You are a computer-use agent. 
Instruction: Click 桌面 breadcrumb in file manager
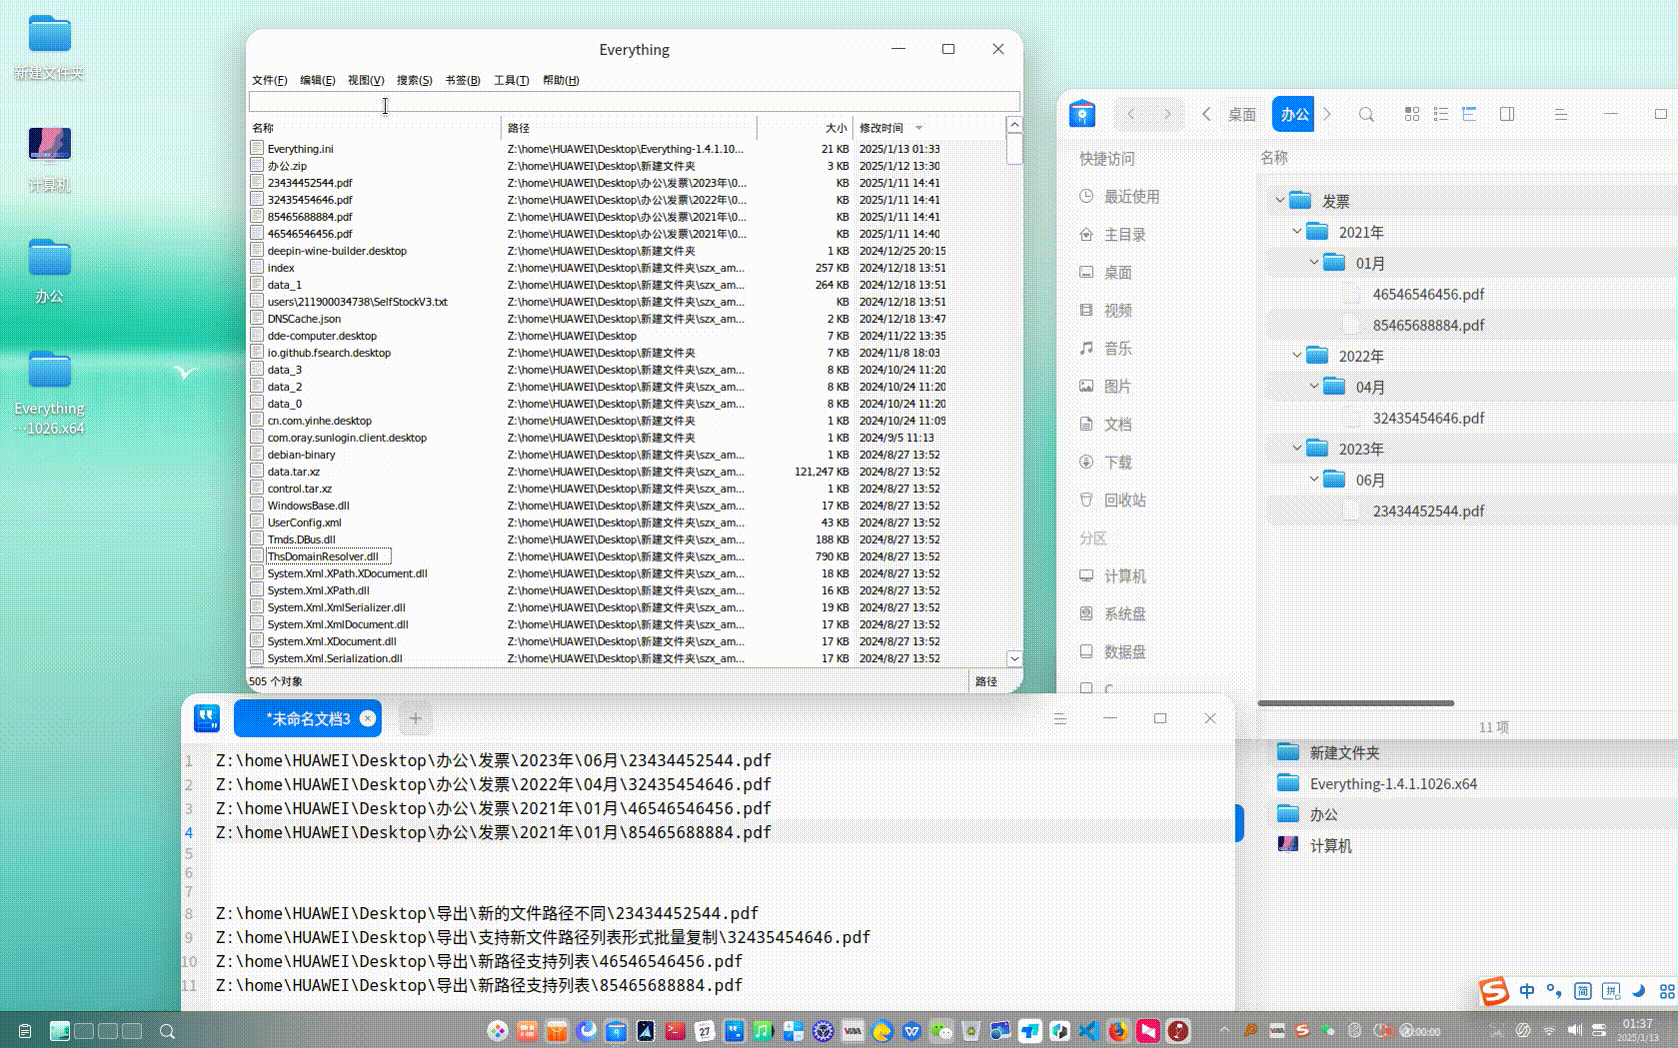point(1242,114)
